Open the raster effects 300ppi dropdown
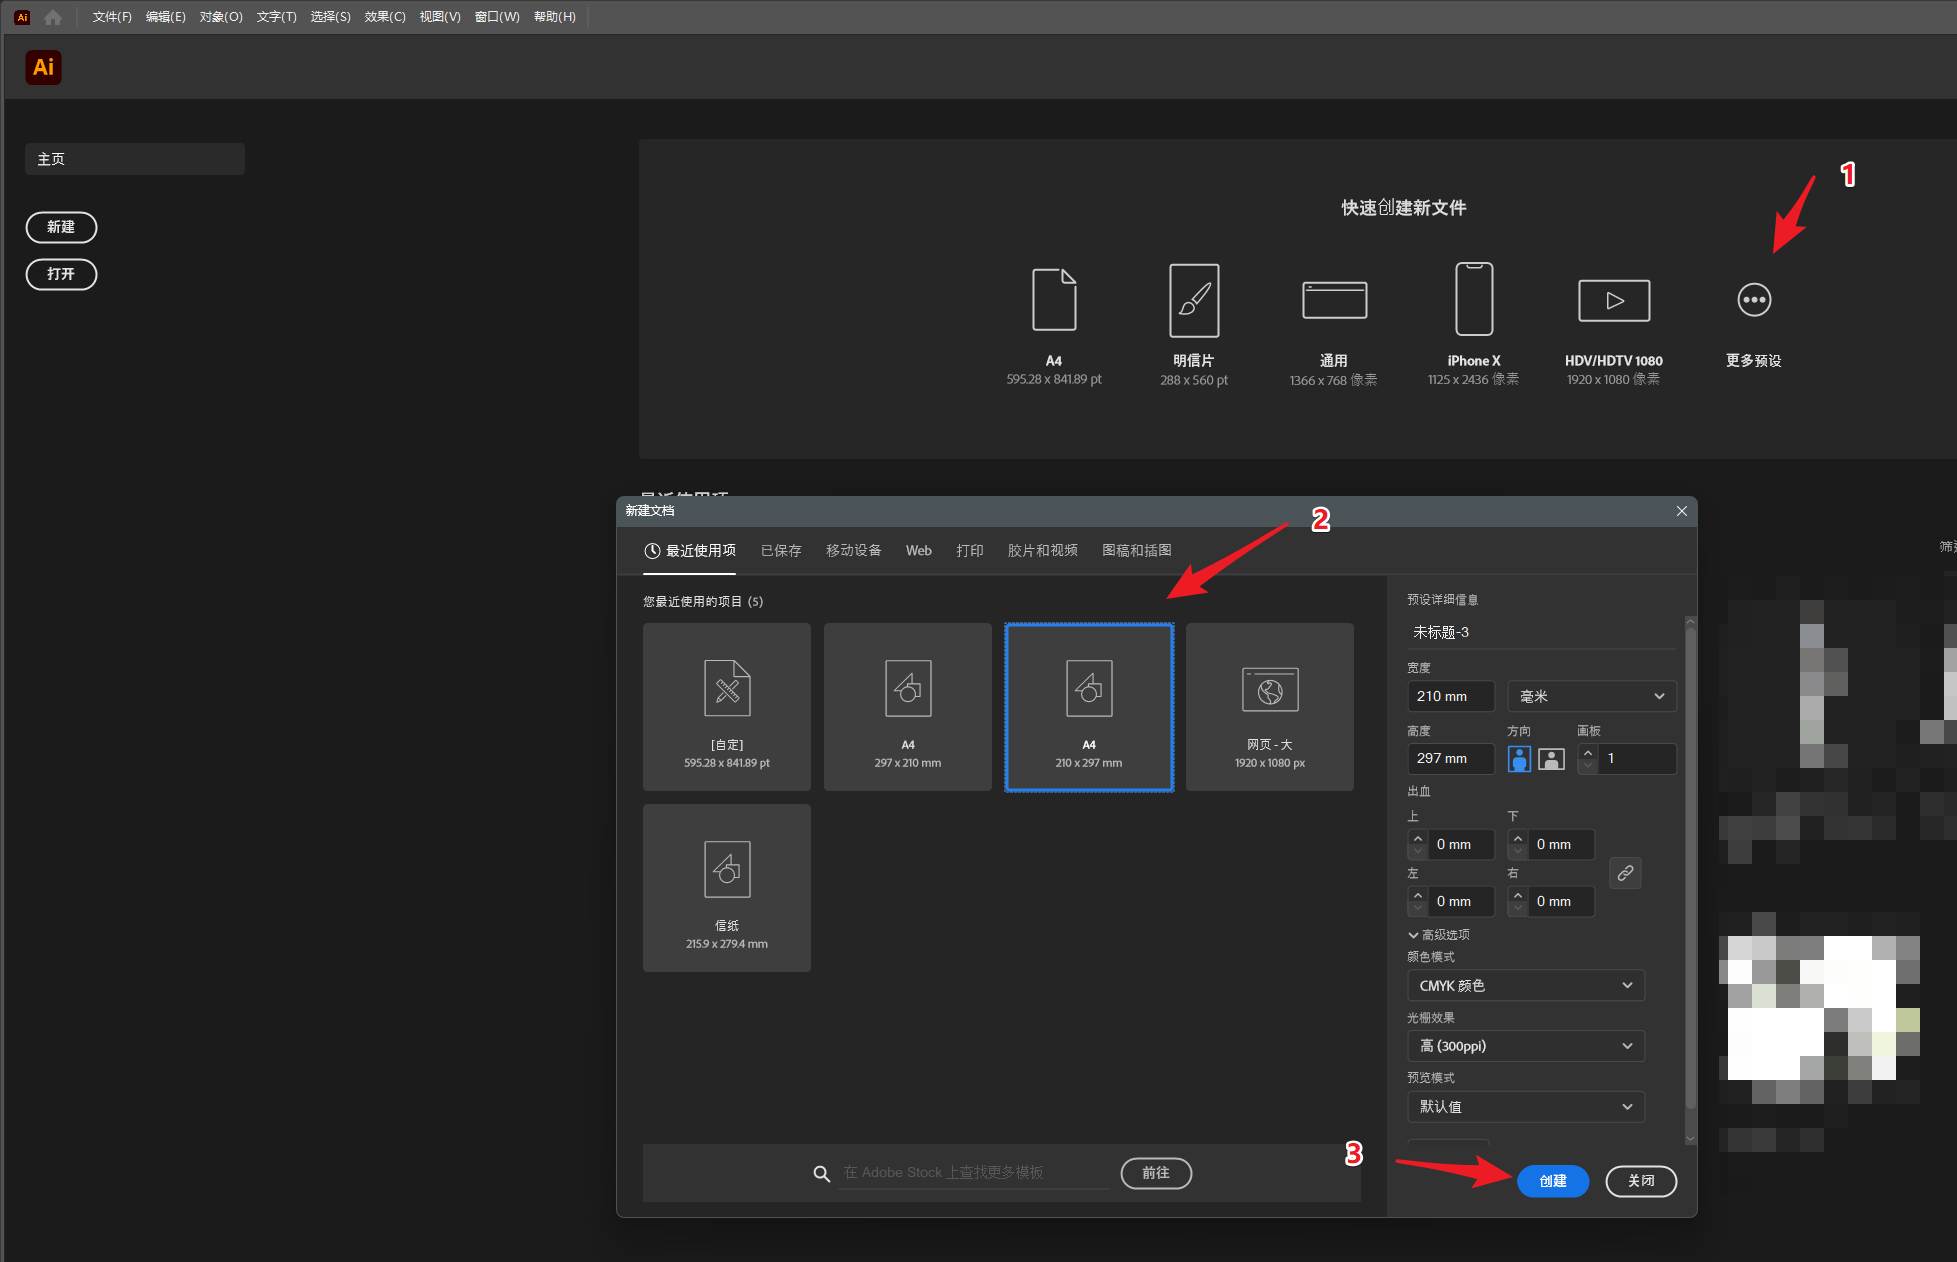 [1525, 1046]
